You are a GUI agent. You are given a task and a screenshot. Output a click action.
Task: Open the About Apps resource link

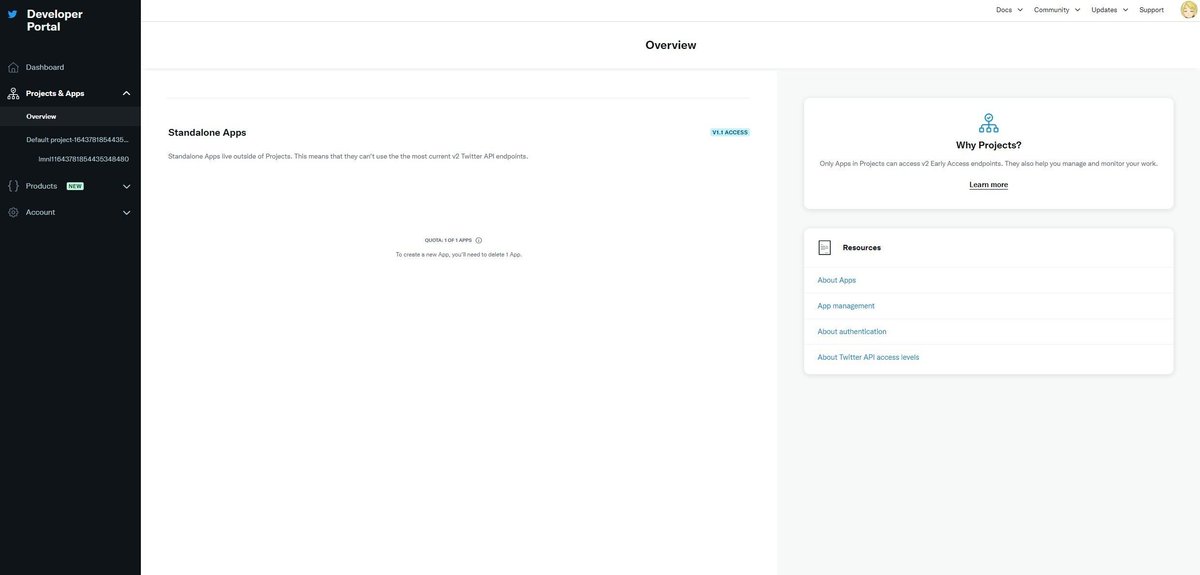tap(837, 280)
